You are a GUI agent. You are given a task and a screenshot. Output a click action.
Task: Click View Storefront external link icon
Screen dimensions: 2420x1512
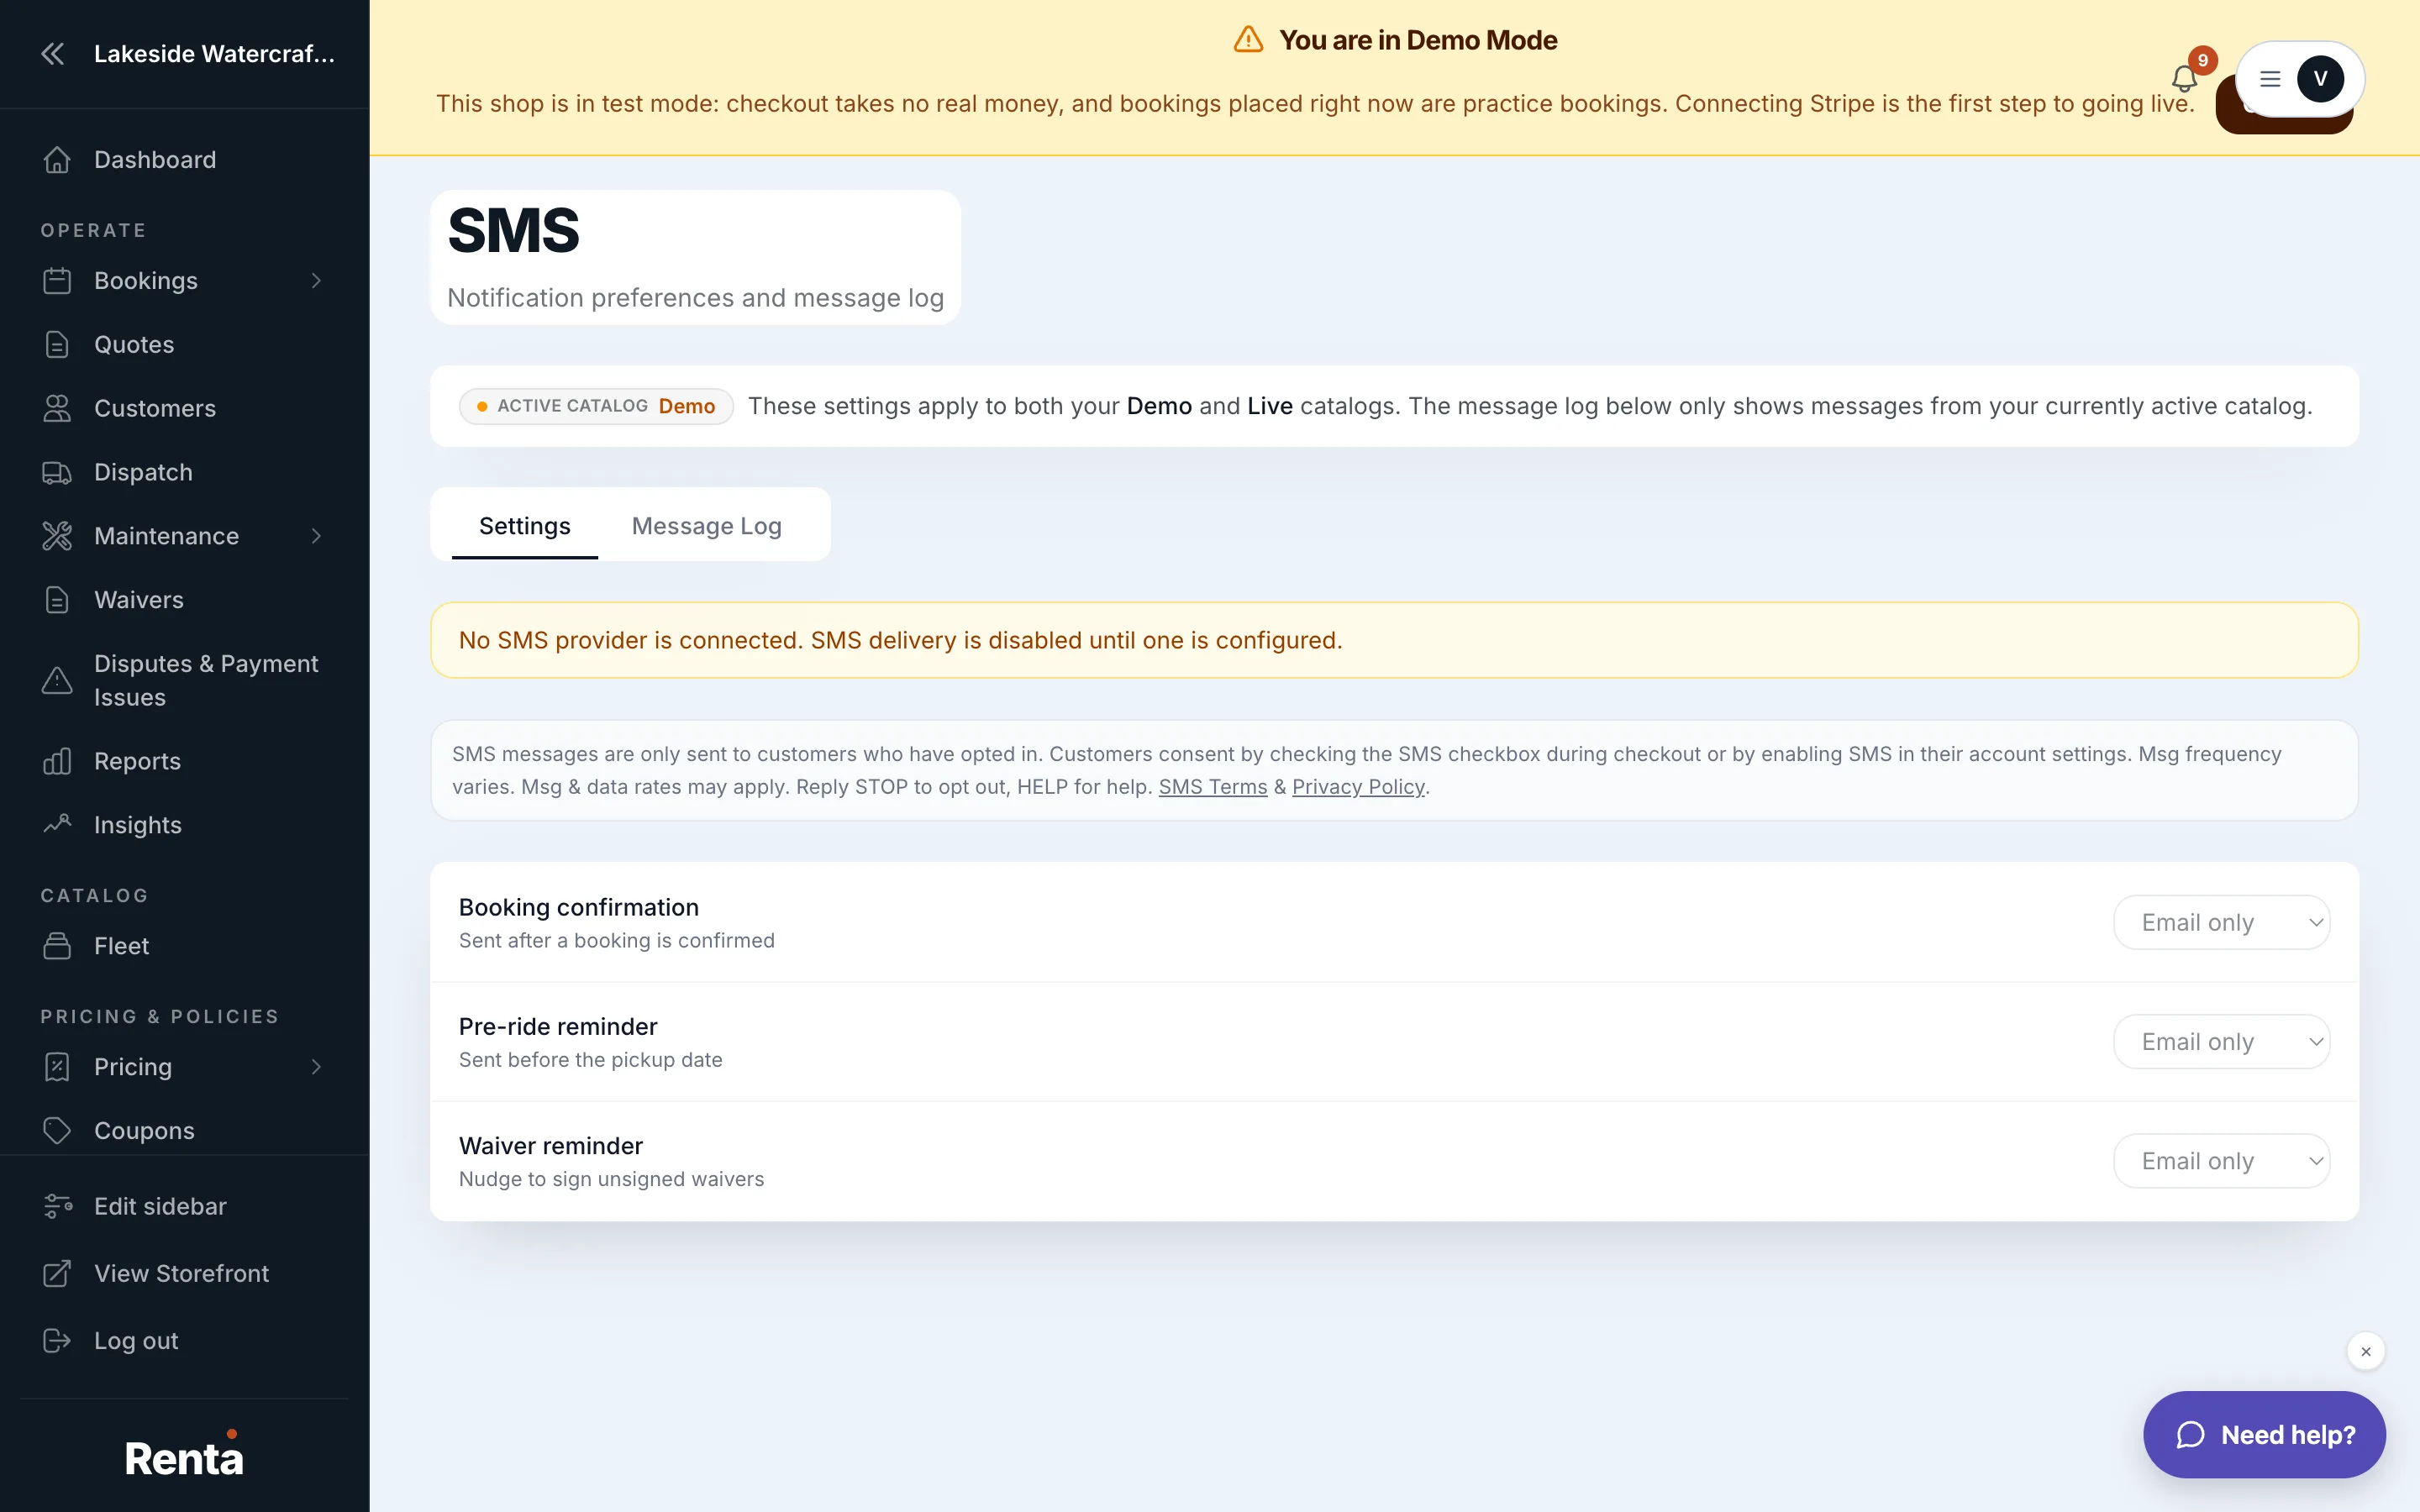coord(57,1274)
